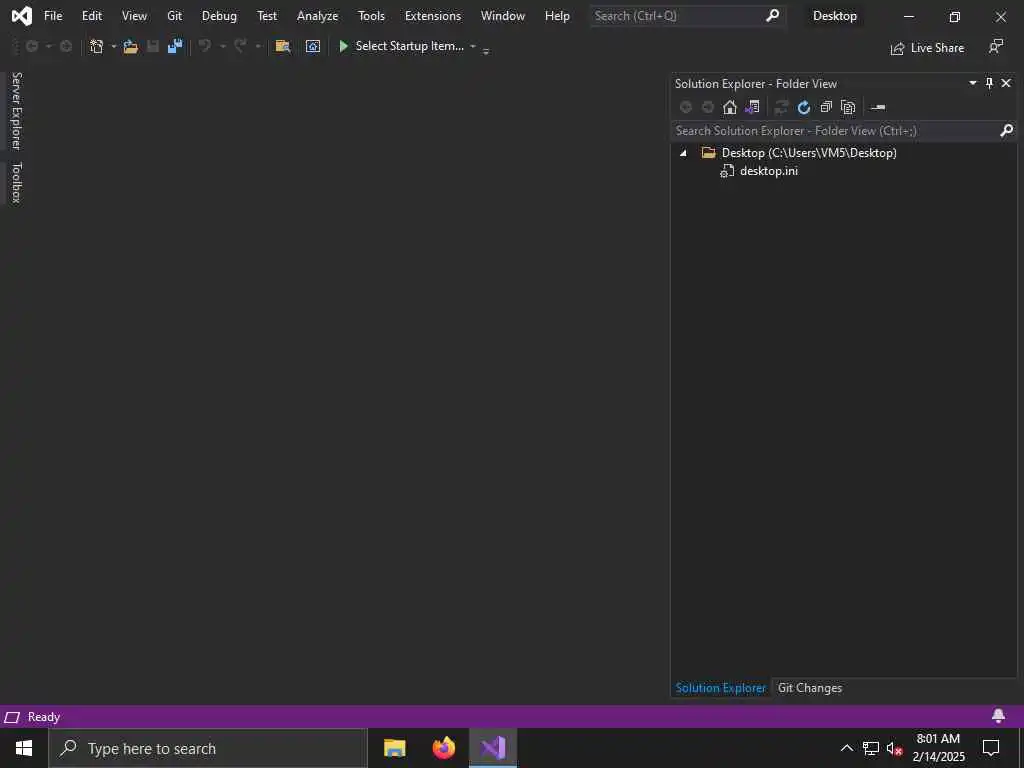Click the Save All toolbar icon

pos(175,46)
